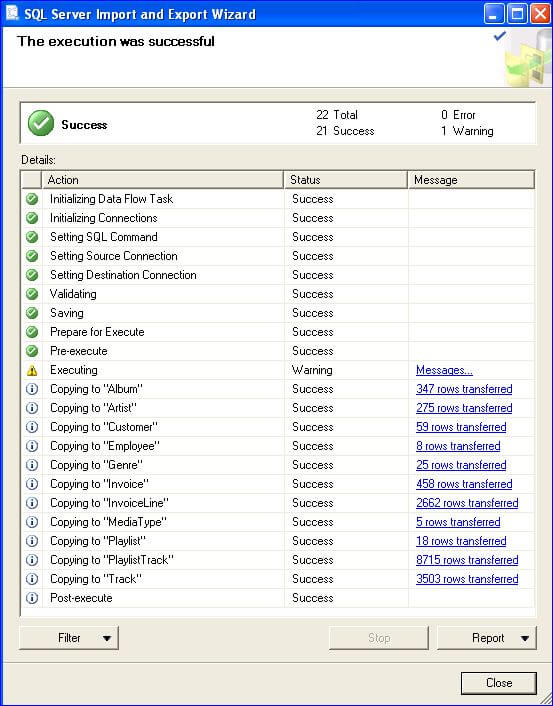Click the success icon for Prepare for Execute
553x706 pixels.
(32, 332)
